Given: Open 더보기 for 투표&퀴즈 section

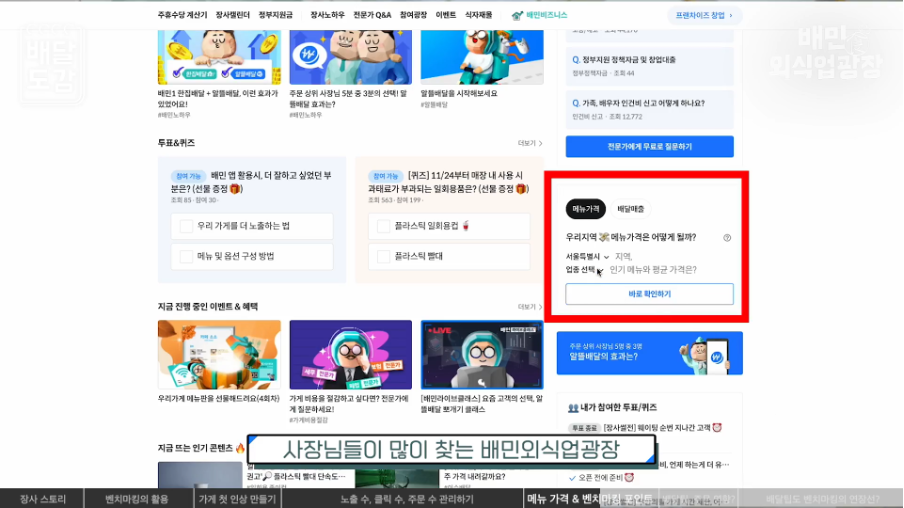Looking at the screenshot, I should click(x=530, y=143).
